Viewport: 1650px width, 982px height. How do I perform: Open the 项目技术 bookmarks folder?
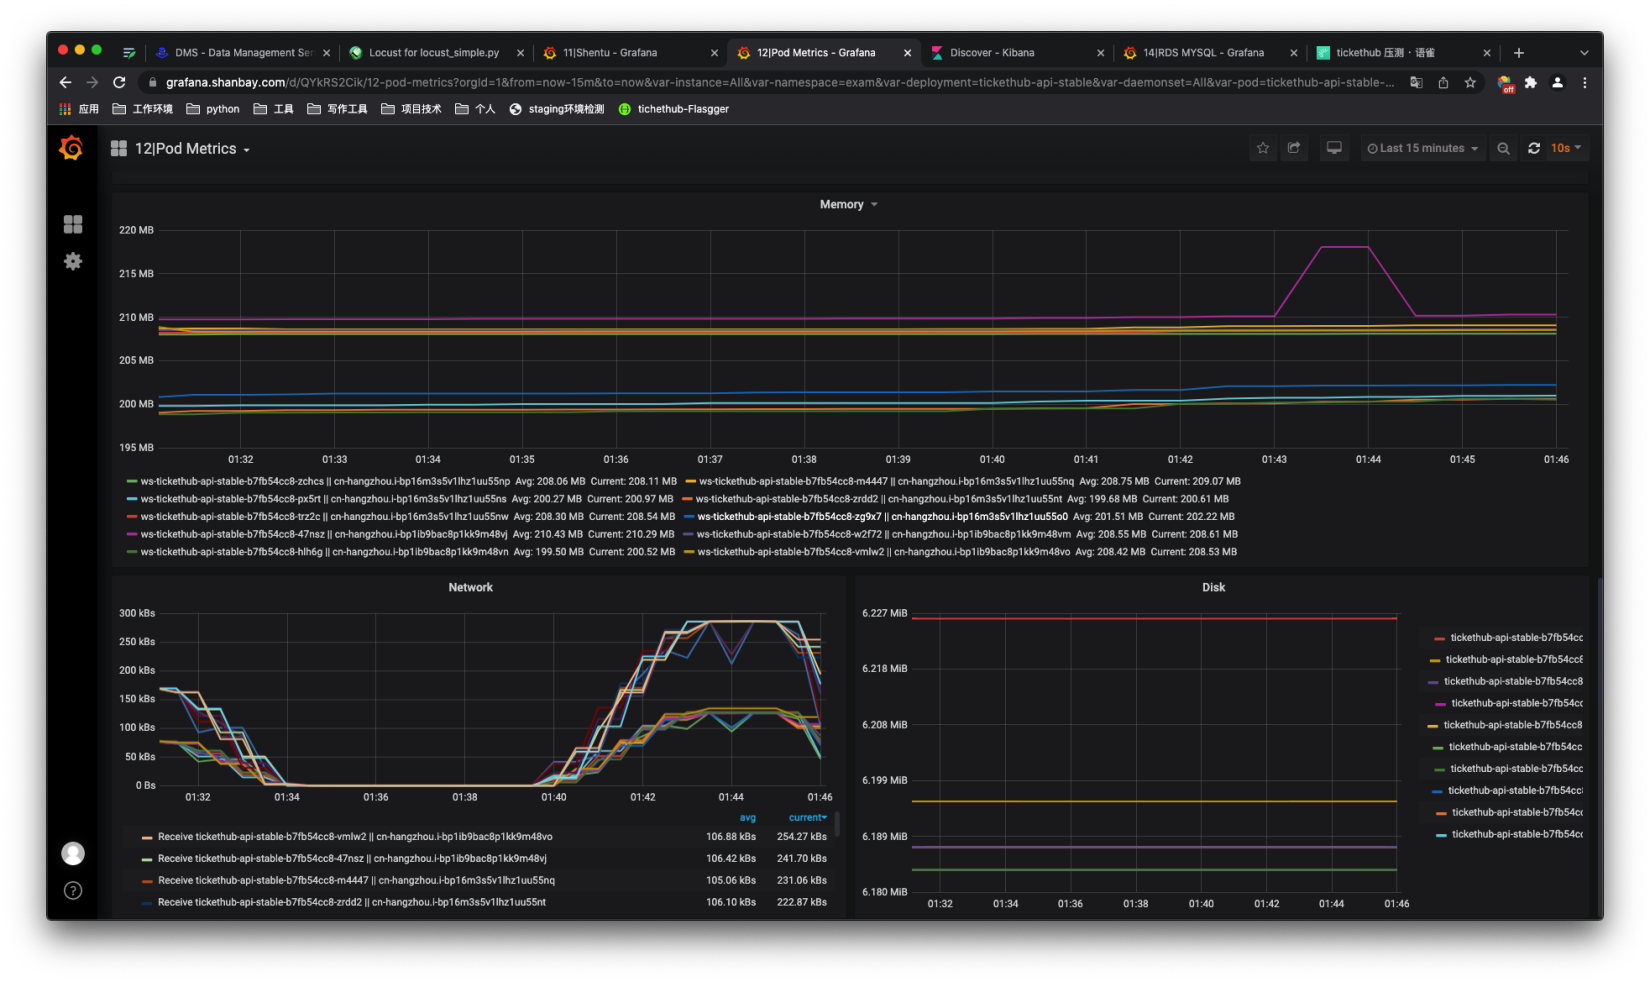[411, 109]
